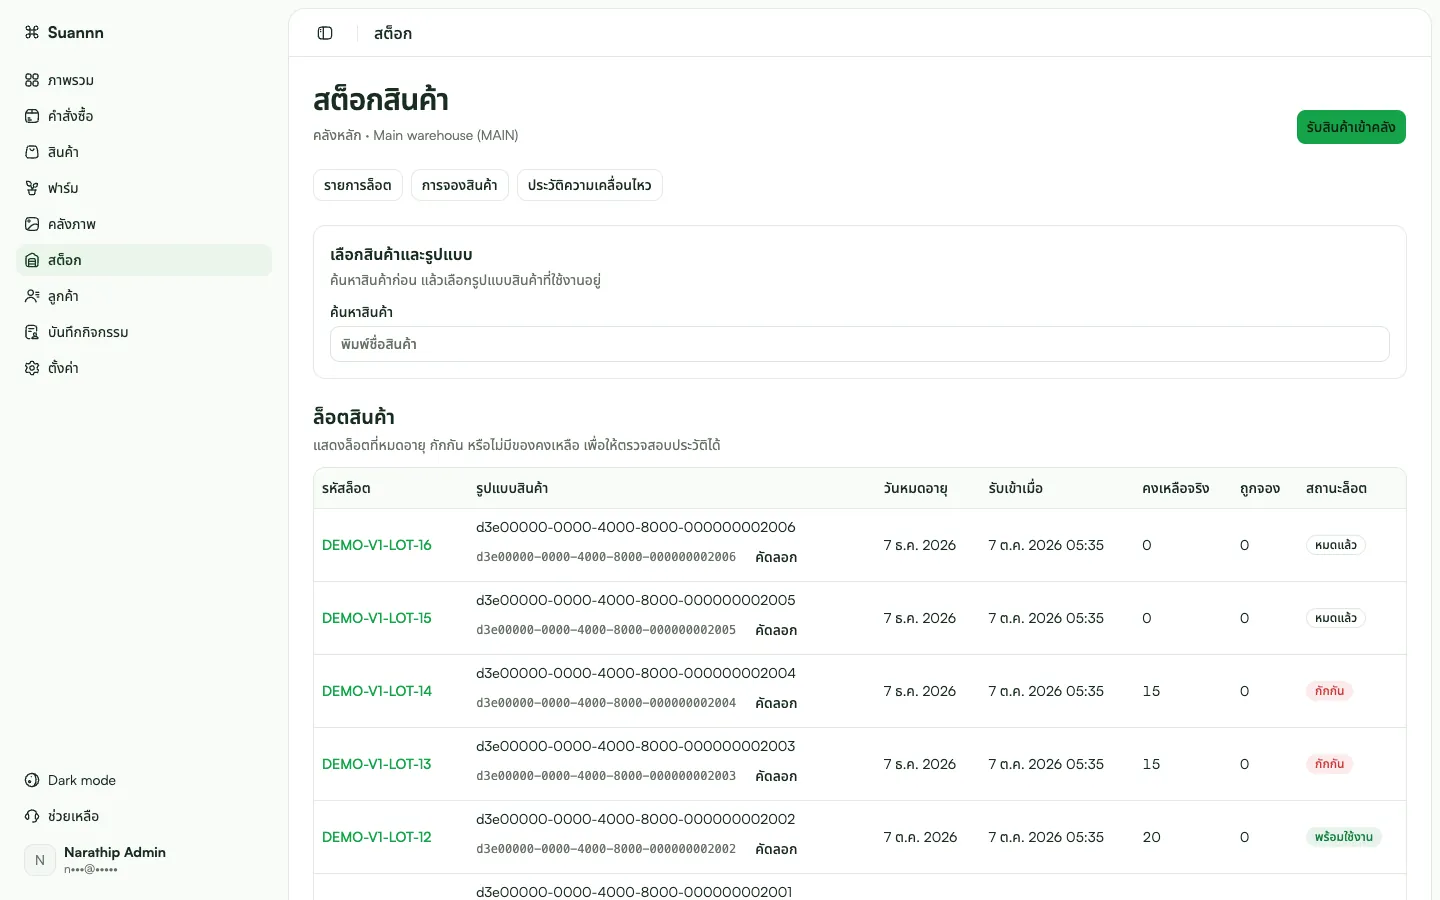The width and height of the screenshot is (1440, 900).
Task: Open lot DEMO-V1-LOT-16 link
Action: tap(377, 545)
